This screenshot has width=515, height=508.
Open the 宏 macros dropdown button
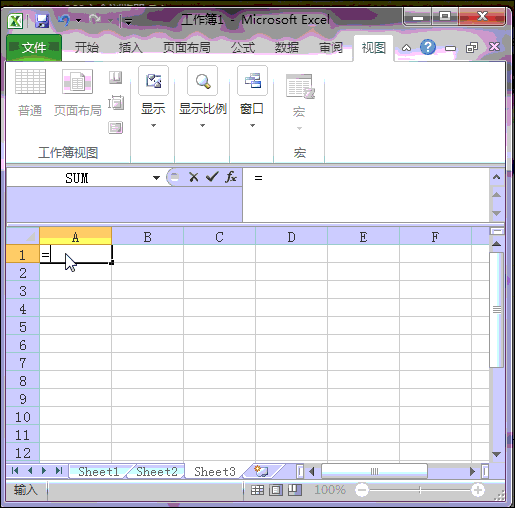(x=299, y=102)
